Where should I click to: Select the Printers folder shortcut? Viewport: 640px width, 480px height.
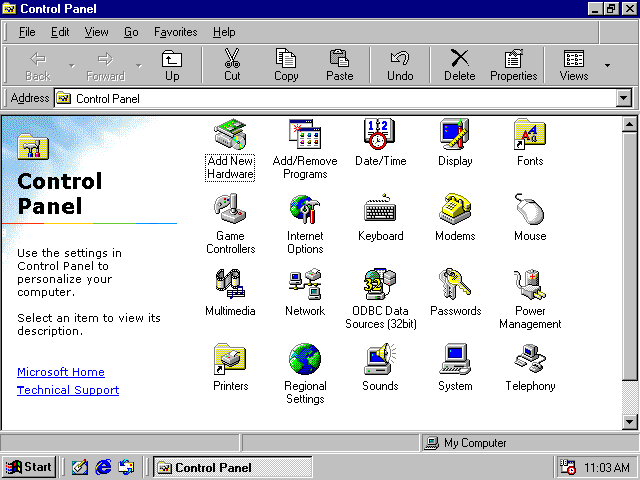230,359
